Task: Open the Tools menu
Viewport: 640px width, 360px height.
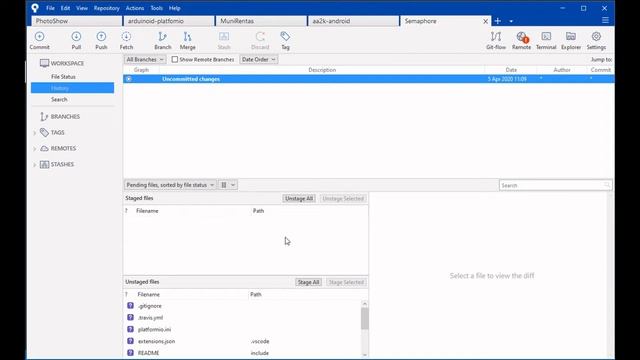Action: (156, 8)
